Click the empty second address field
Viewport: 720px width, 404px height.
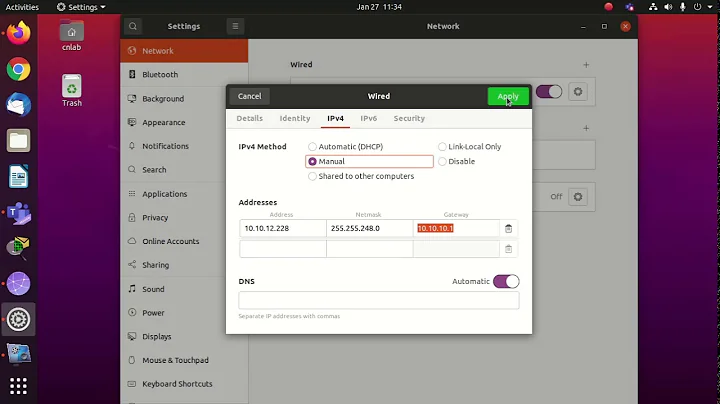282,249
